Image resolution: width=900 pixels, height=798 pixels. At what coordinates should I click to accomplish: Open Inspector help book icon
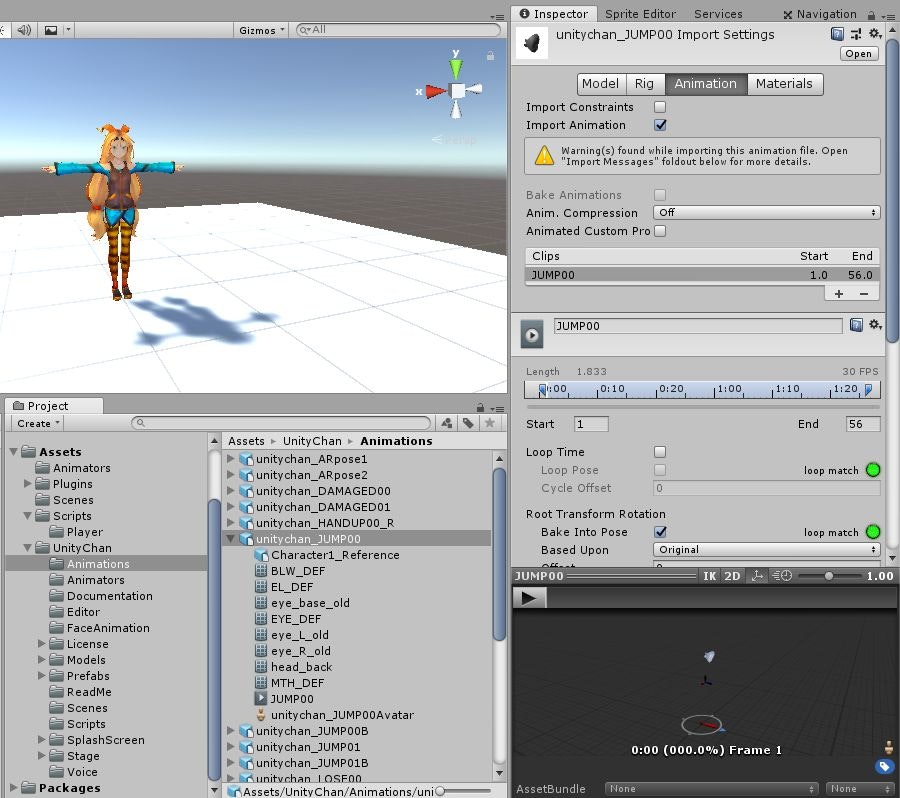coord(837,34)
